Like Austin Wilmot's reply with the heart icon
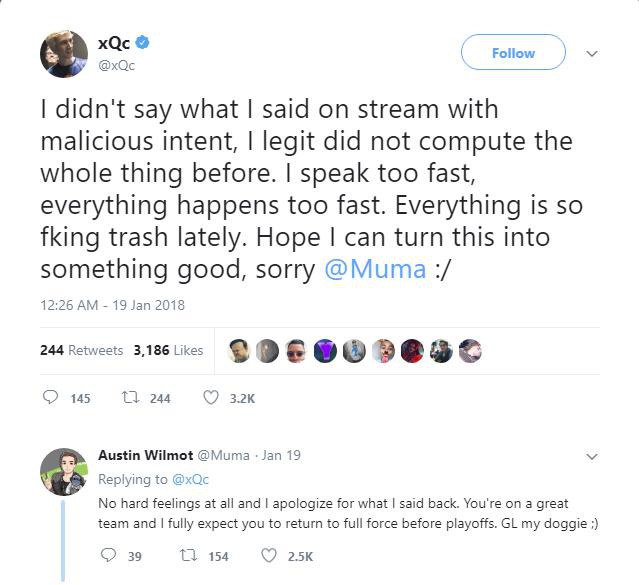This screenshot has width=639, height=585. [x=269, y=556]
